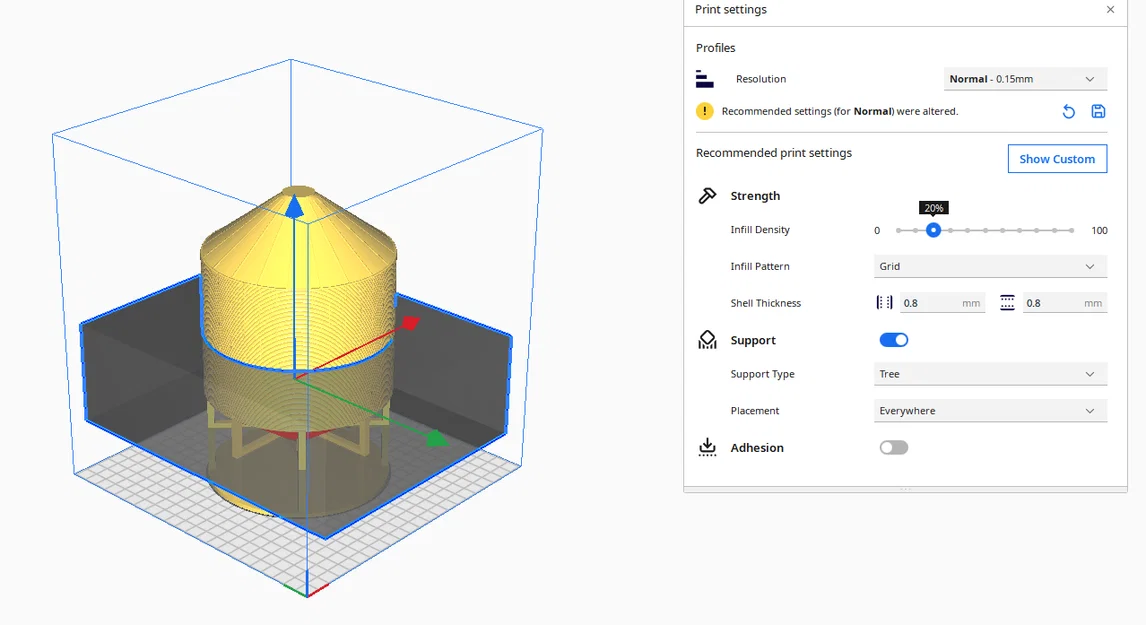Image resolution: width=1146 pixels, height=625 pixels.
Task: Click the panel bottom resize grip
Action: pyautogui.click(x=905, y=489)
